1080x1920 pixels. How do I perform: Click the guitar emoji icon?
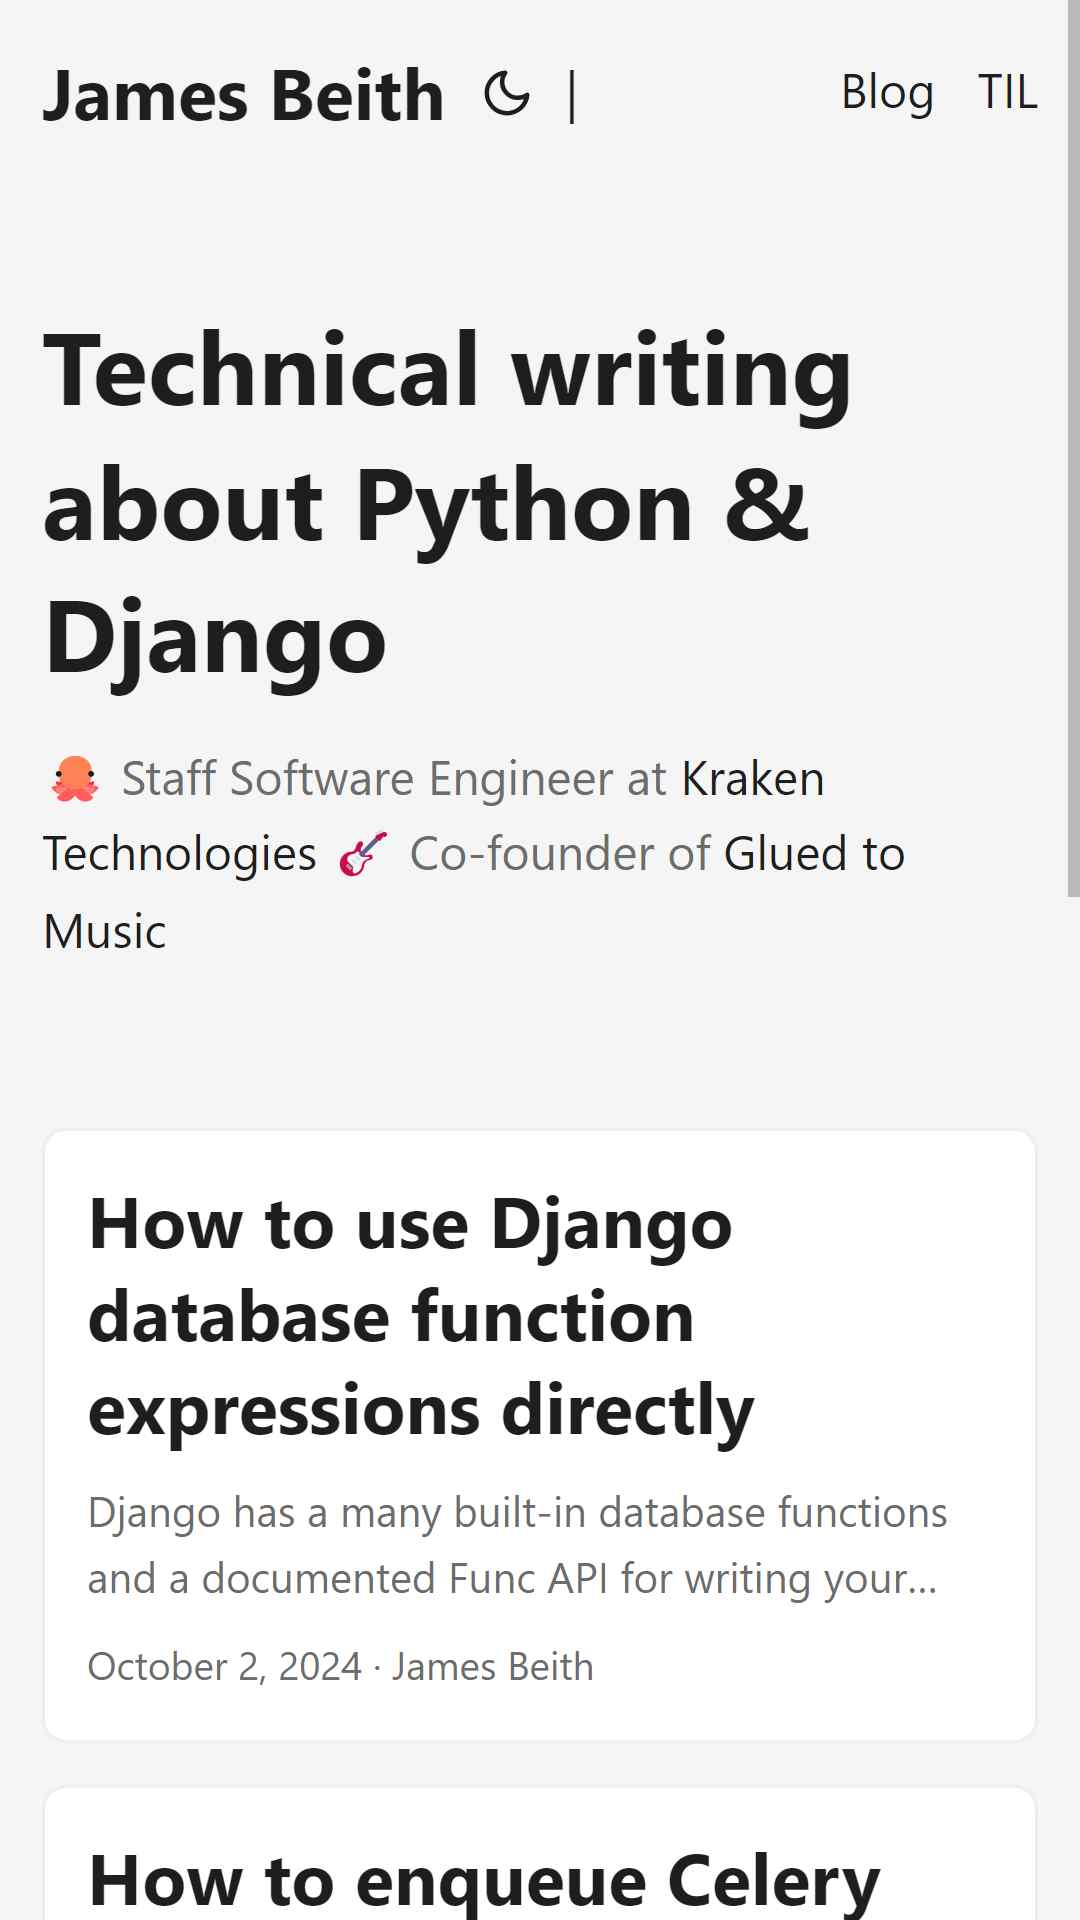point(363,854)
